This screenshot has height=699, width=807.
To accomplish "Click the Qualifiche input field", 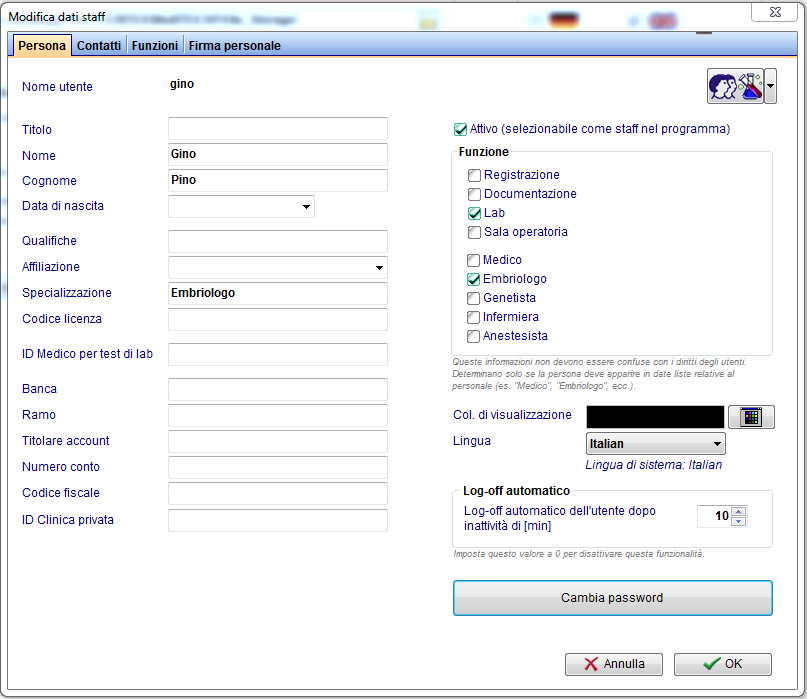I will tap(278, 241).
